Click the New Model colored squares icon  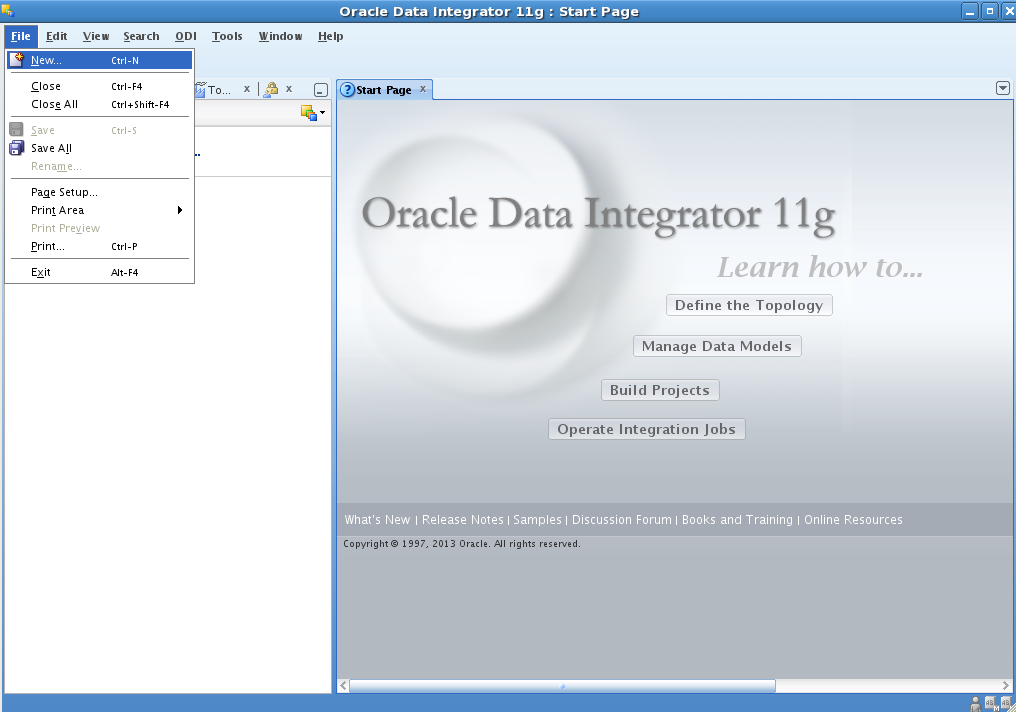(x=308, y=112)
